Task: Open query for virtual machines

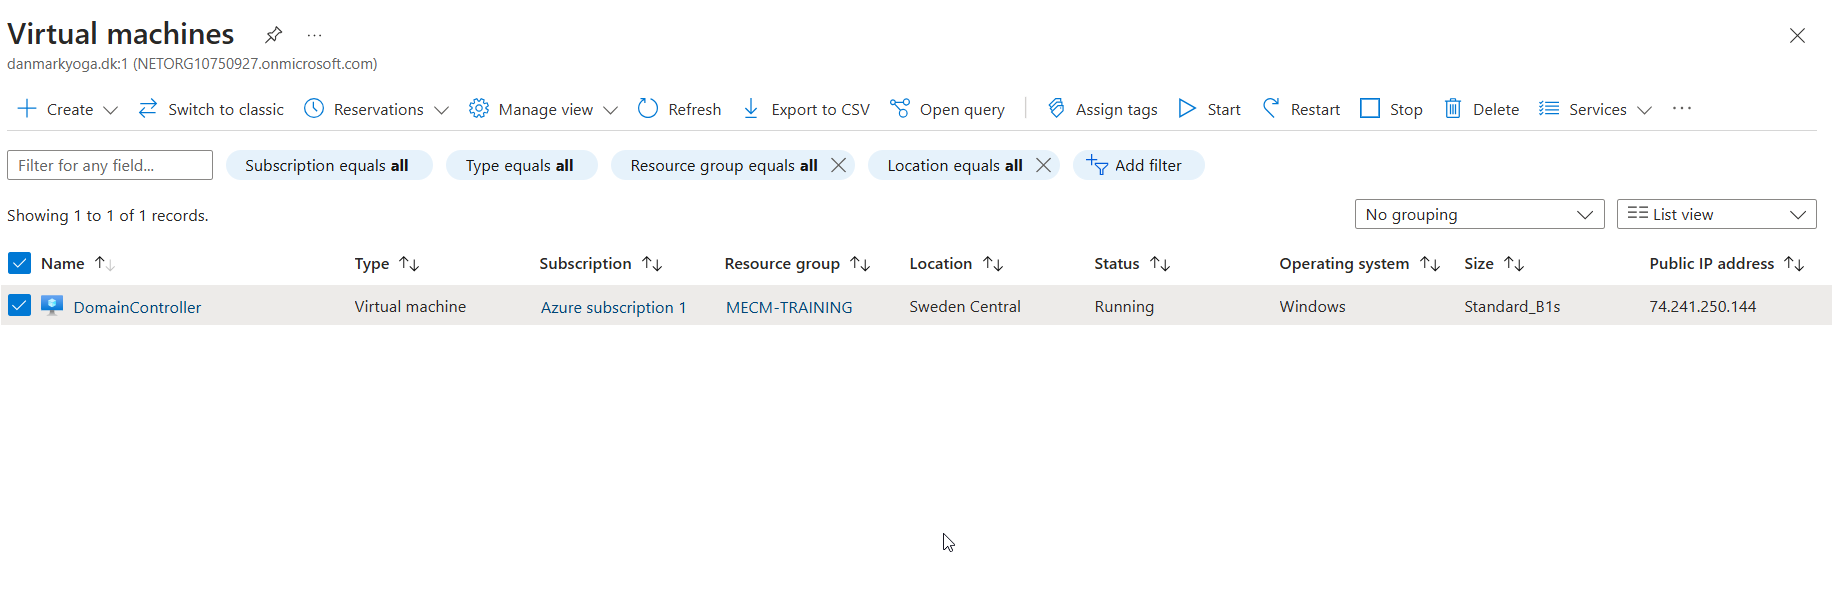Action: [947, 108]
